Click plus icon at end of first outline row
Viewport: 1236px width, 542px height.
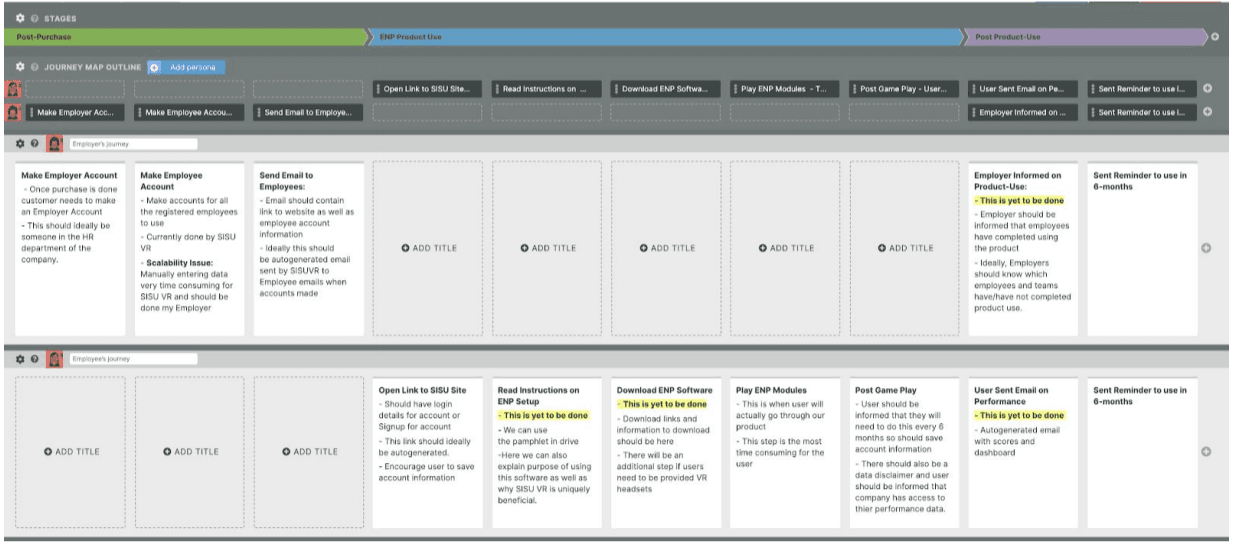(1207, 89)
